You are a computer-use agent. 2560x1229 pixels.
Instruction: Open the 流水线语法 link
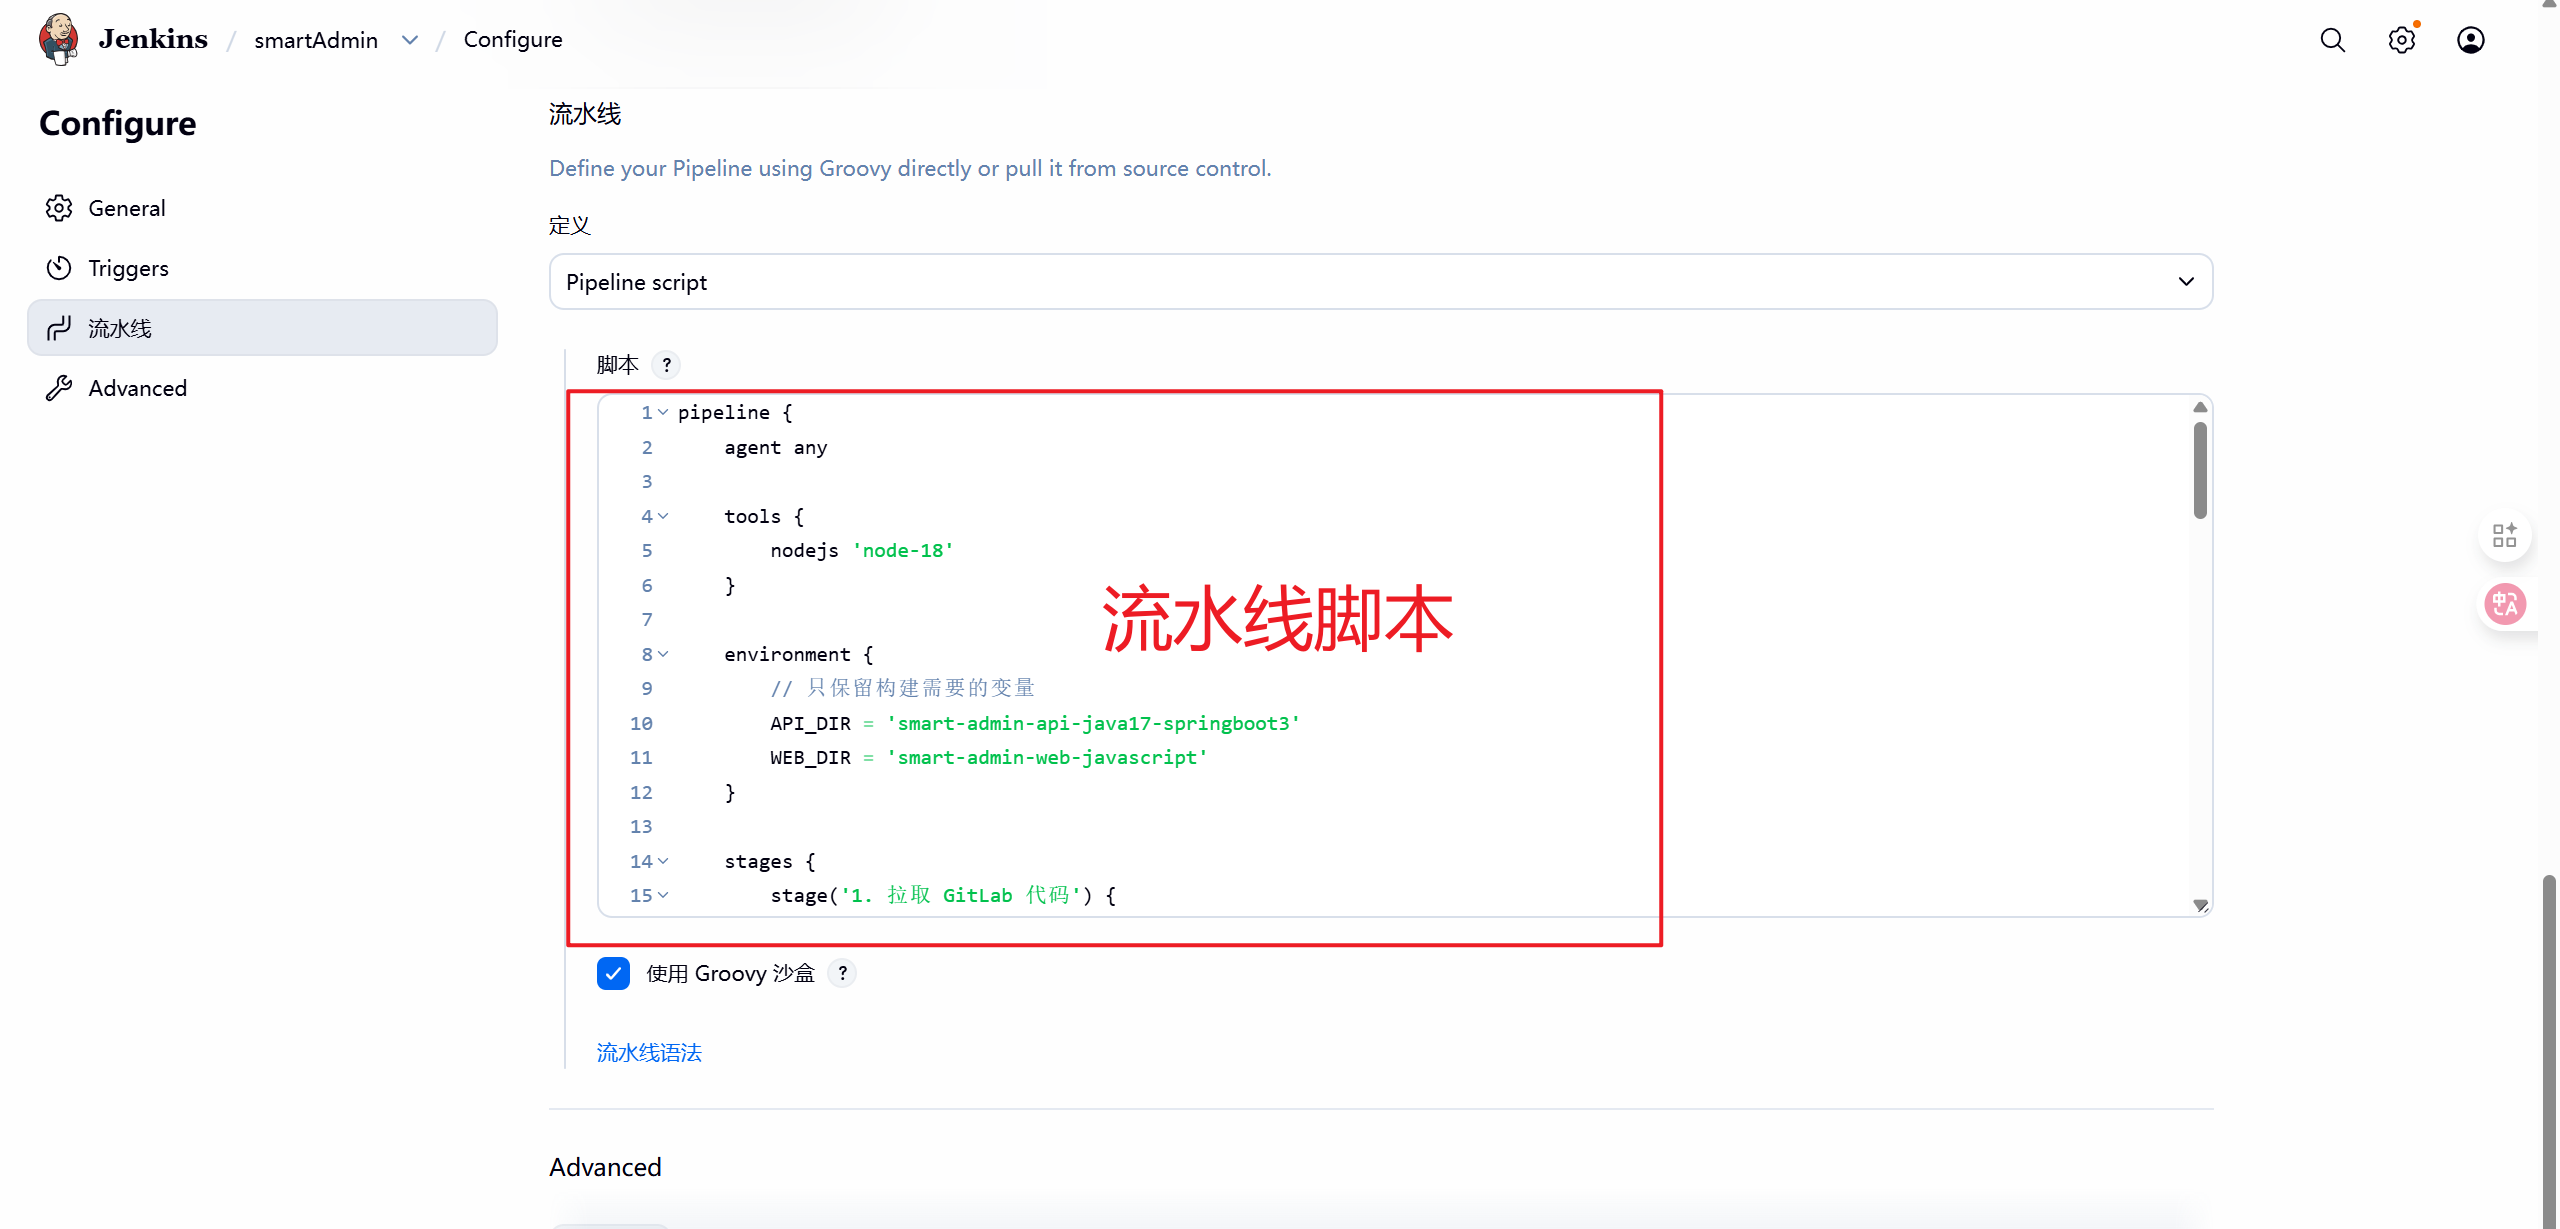click(649, 1052)
